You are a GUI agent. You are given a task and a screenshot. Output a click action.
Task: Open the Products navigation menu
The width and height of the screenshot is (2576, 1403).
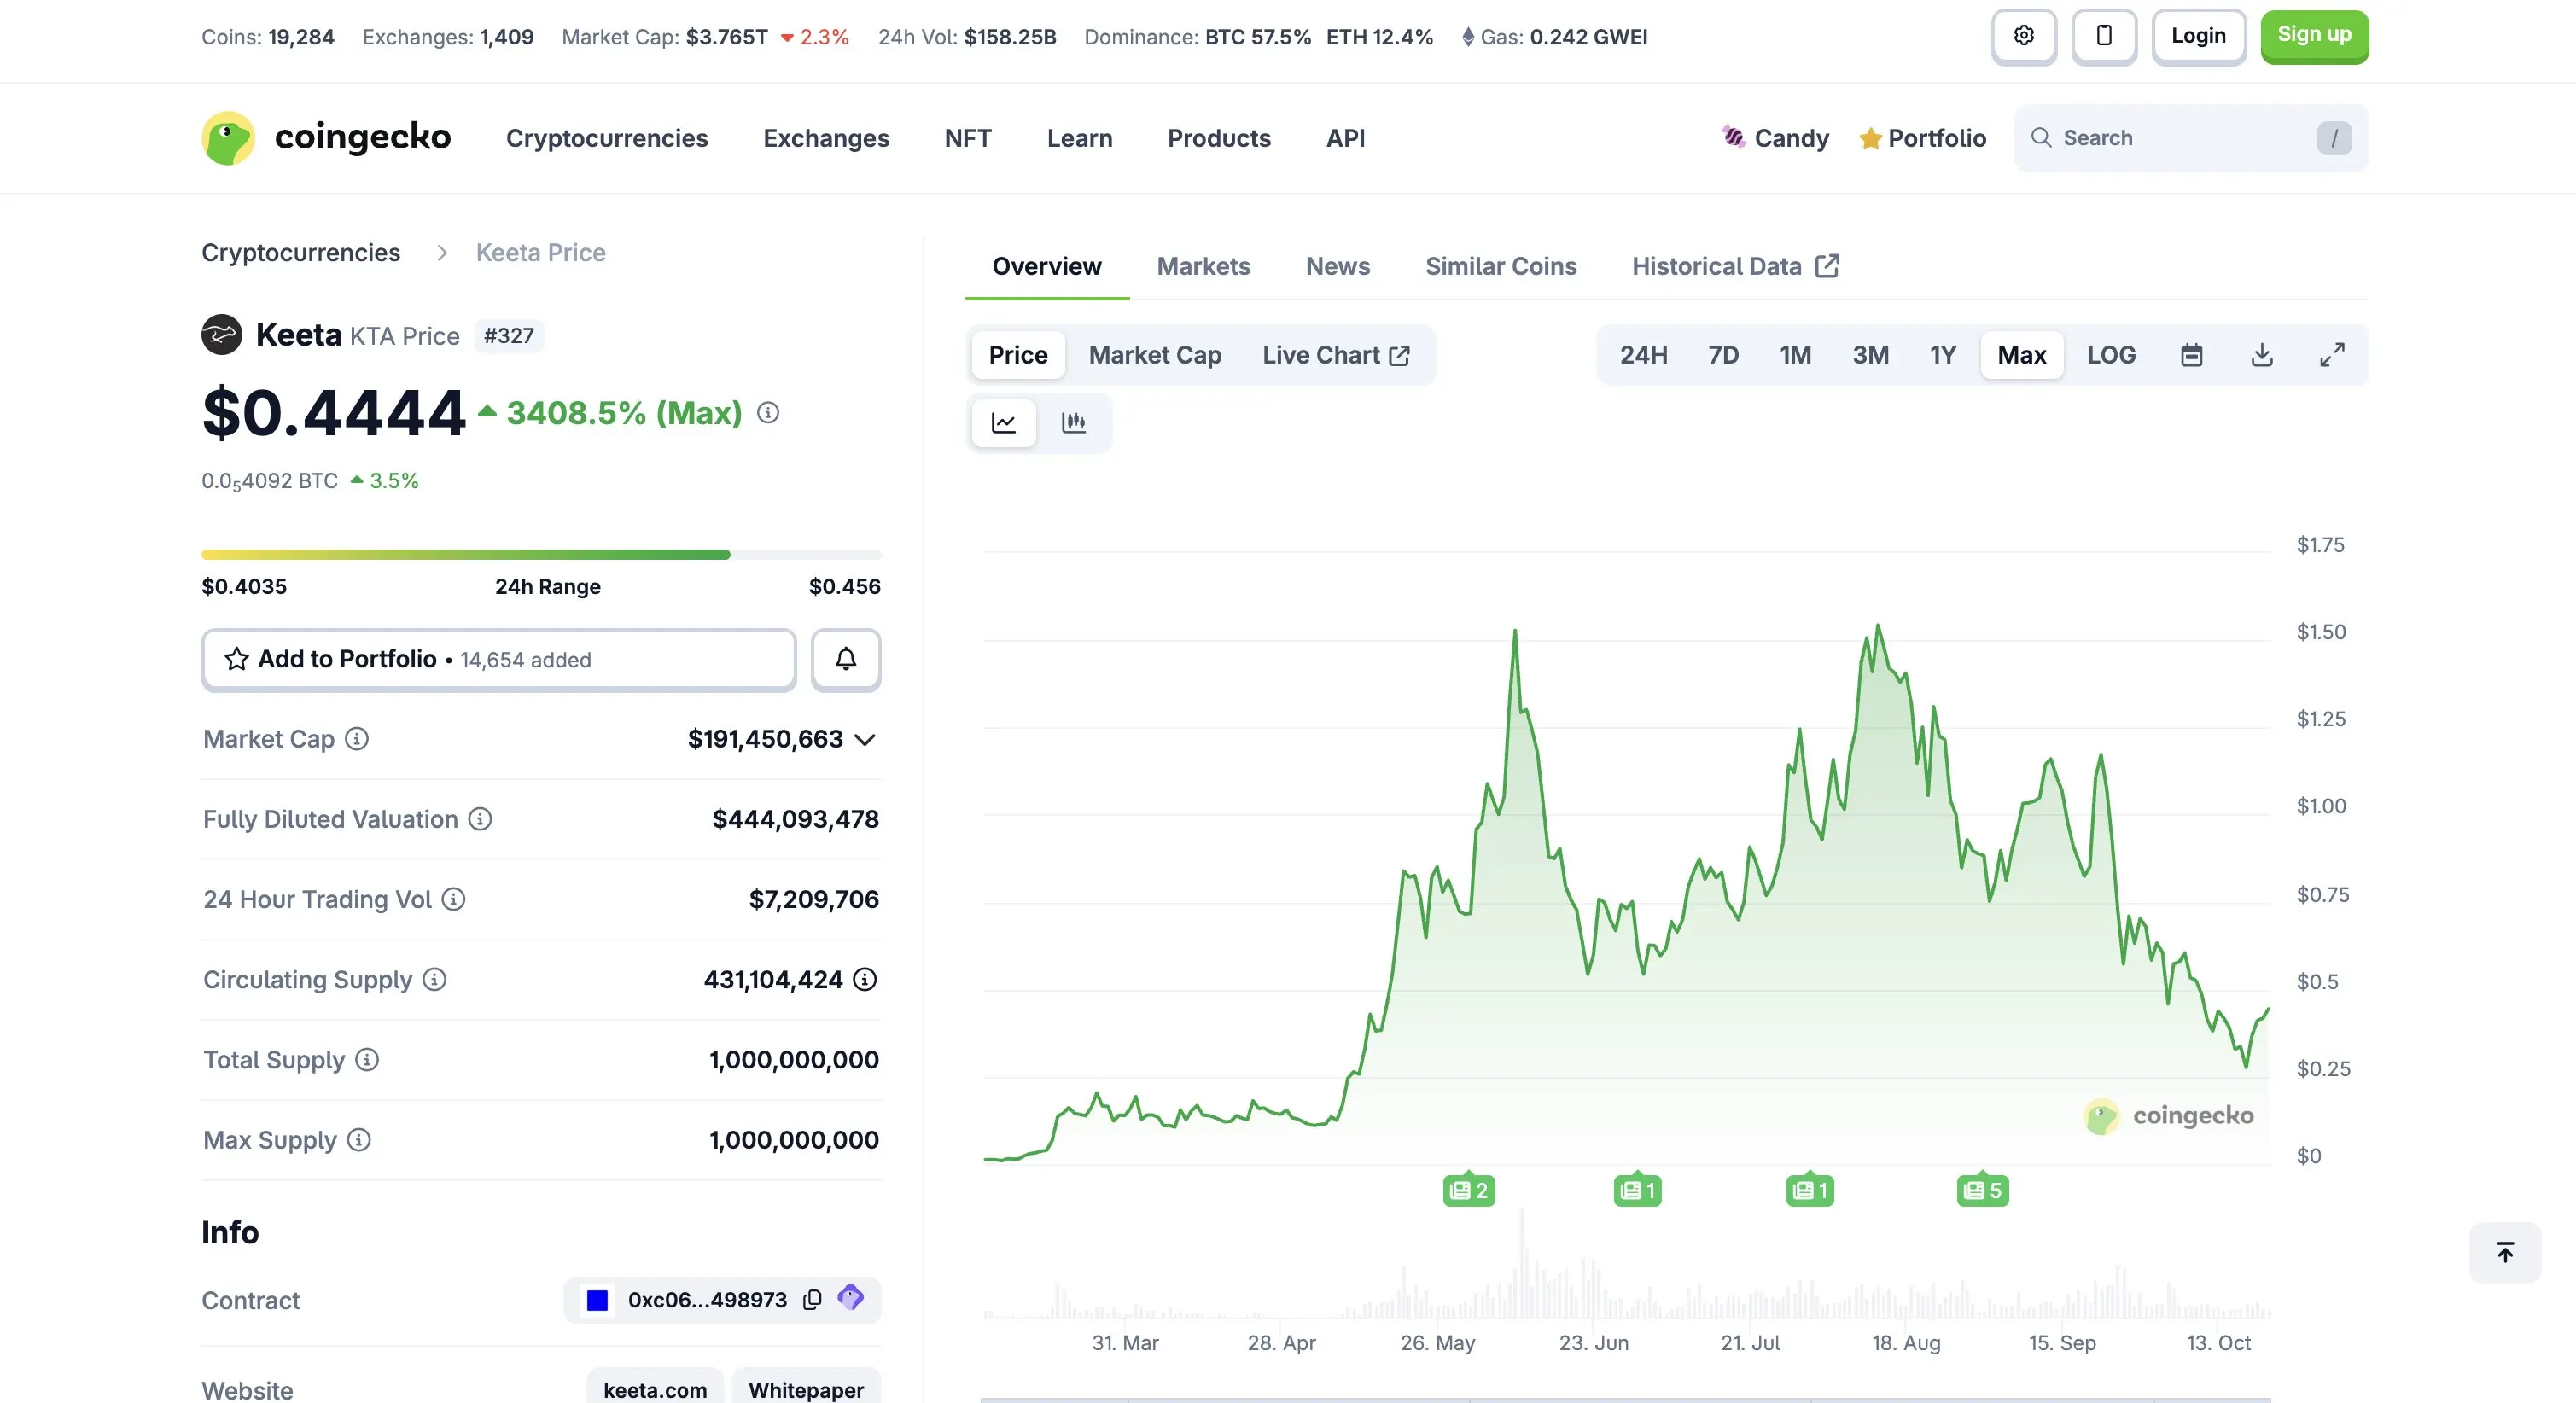pos(1218,138)
